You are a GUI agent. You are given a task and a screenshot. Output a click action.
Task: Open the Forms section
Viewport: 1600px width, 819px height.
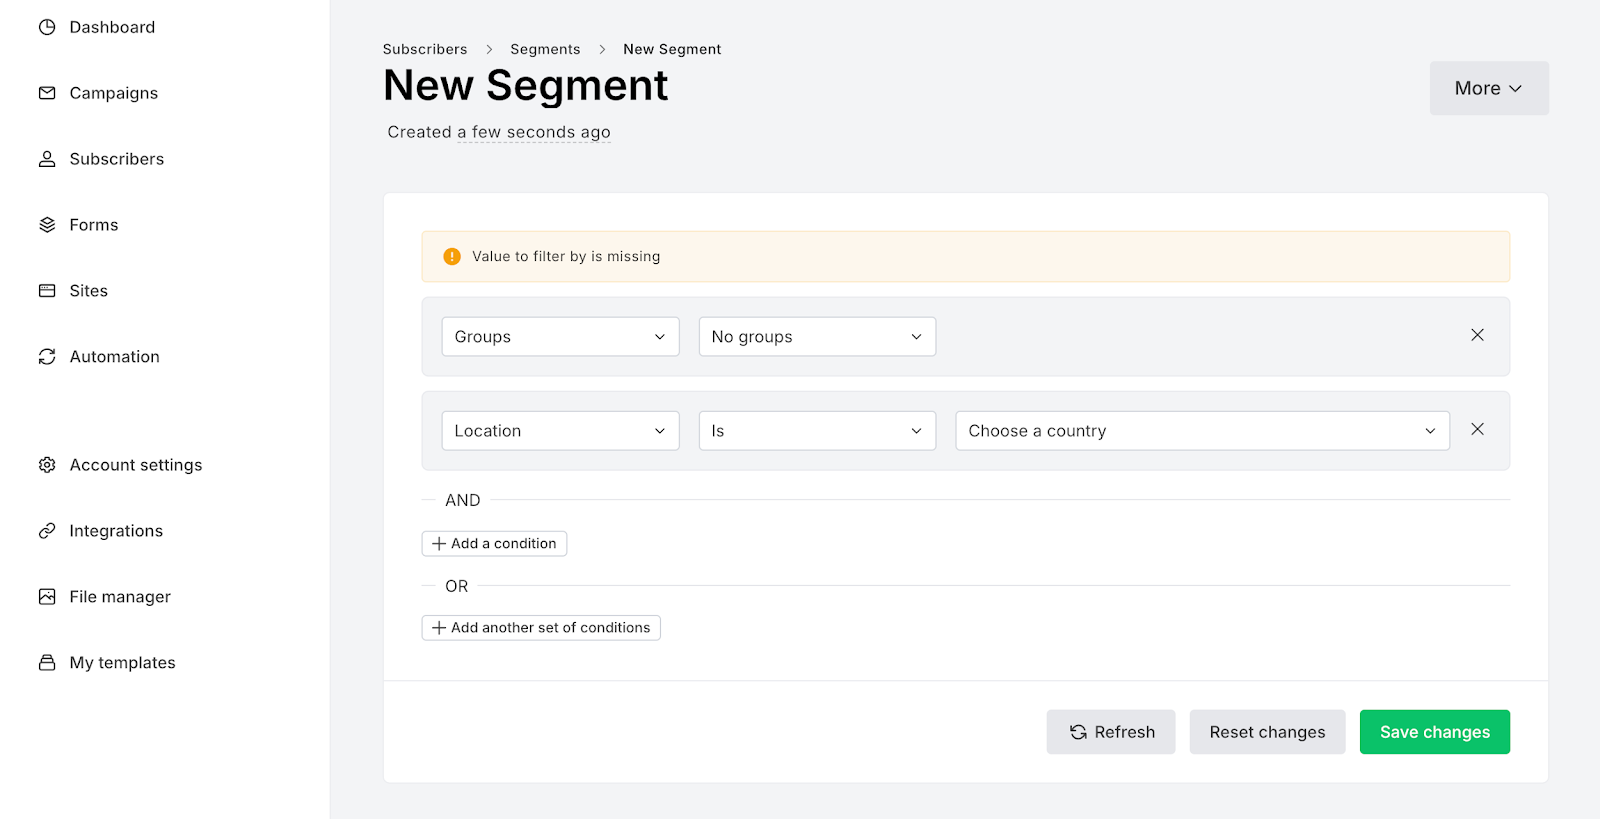(94, 225)
